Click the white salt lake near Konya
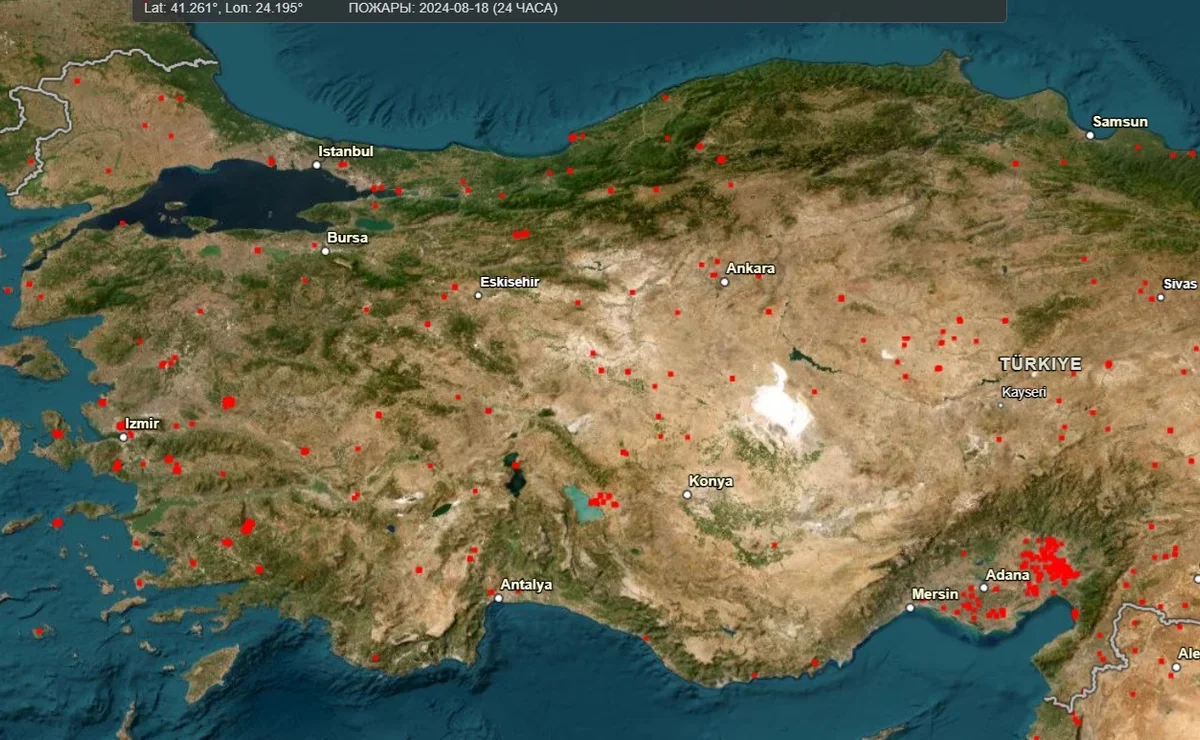 tap(780, 400)
